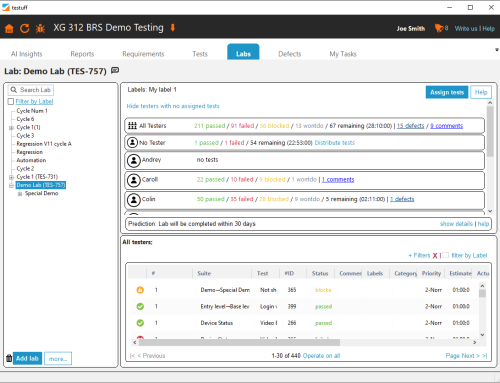Toggle filter by Label checkbox above test table

coord(446,255)
